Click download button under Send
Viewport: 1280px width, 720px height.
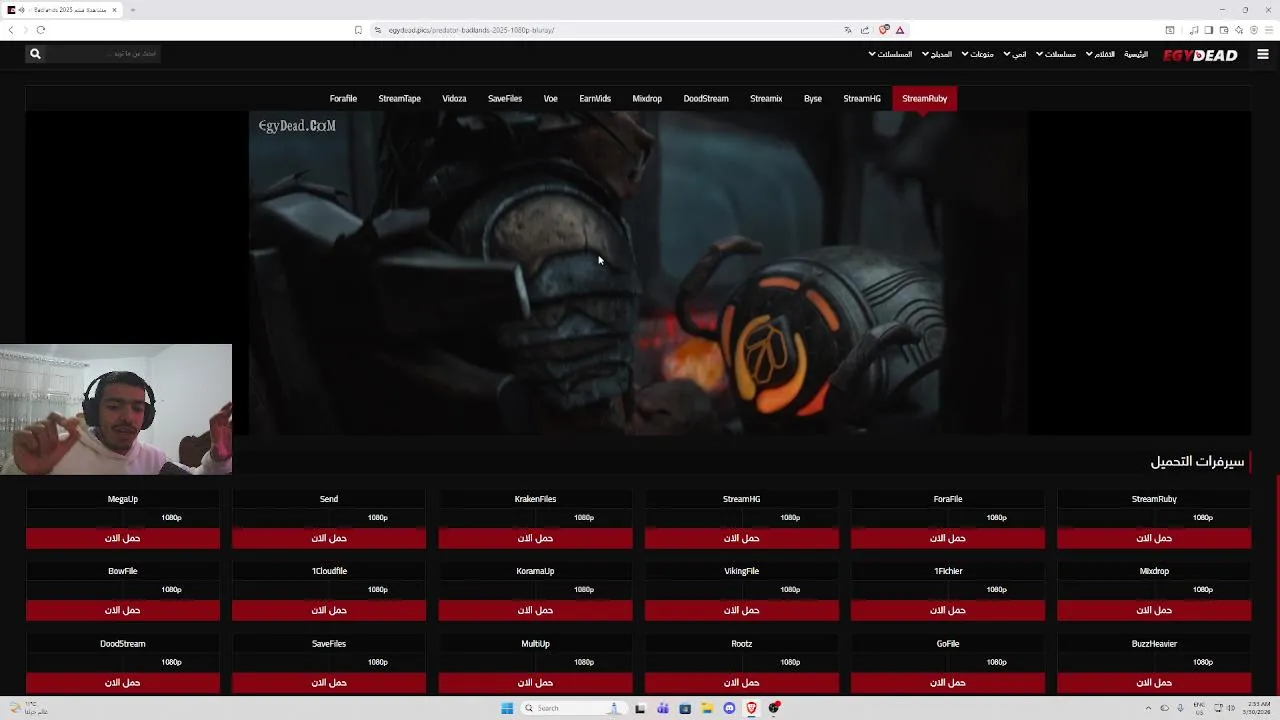(x=329, y=538)
